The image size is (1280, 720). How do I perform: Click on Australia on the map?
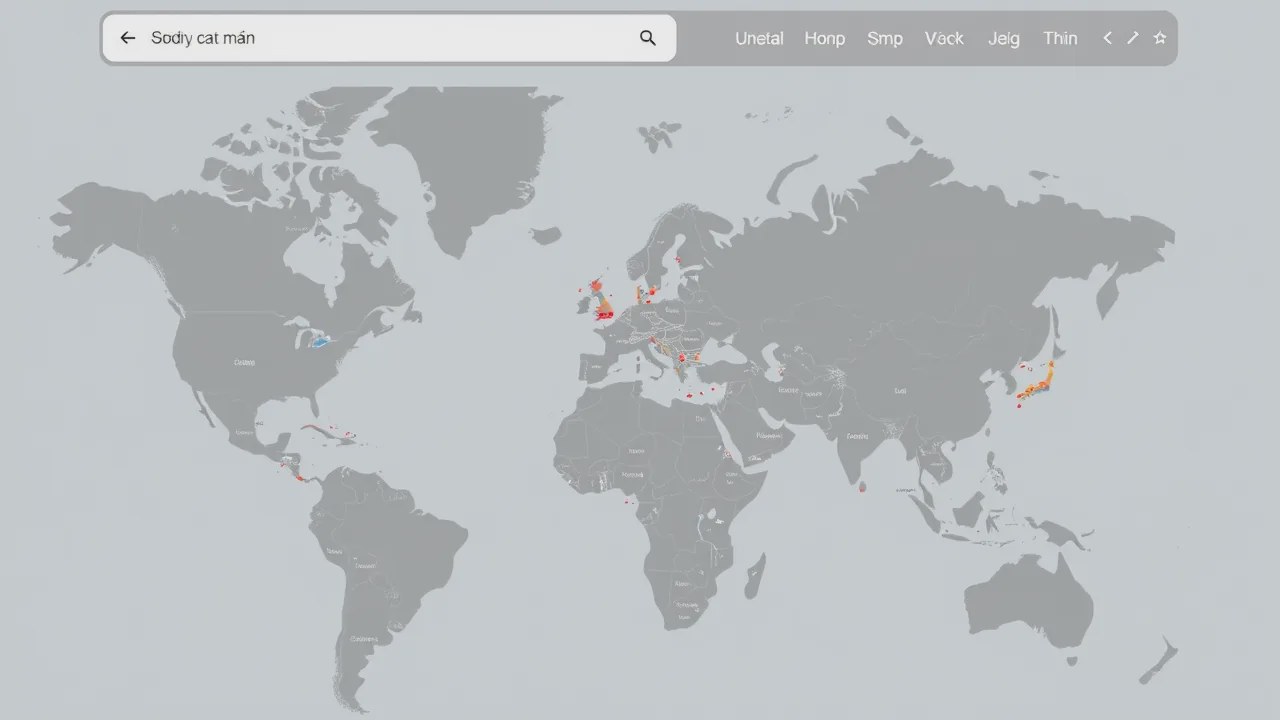tap(1028, 601)
